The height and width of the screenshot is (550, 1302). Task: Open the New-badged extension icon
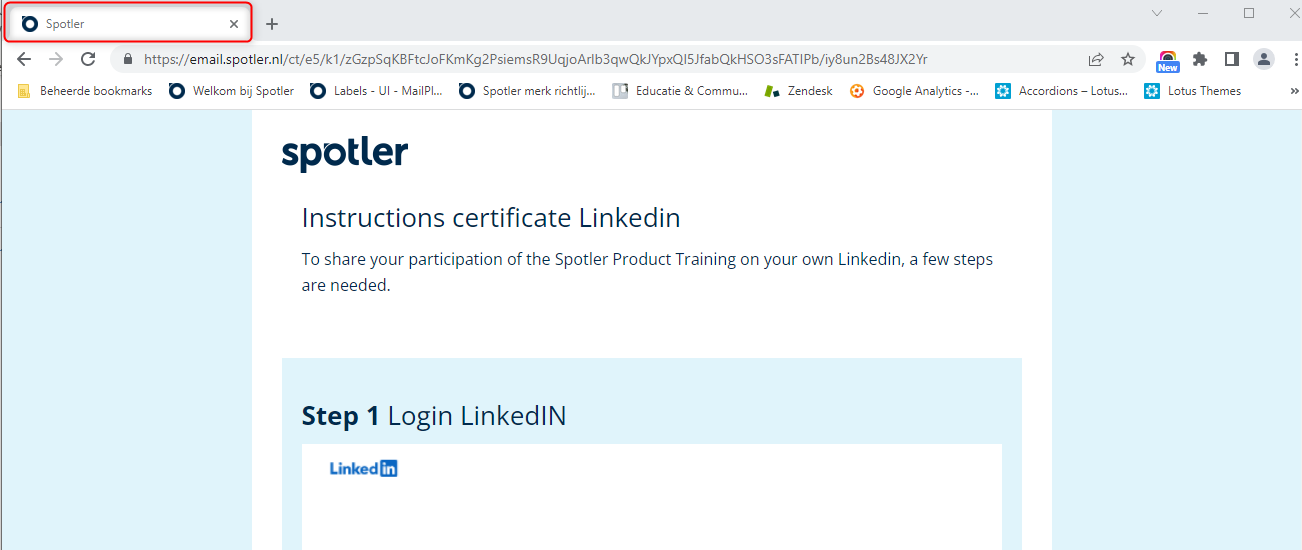pos(1168,61)
